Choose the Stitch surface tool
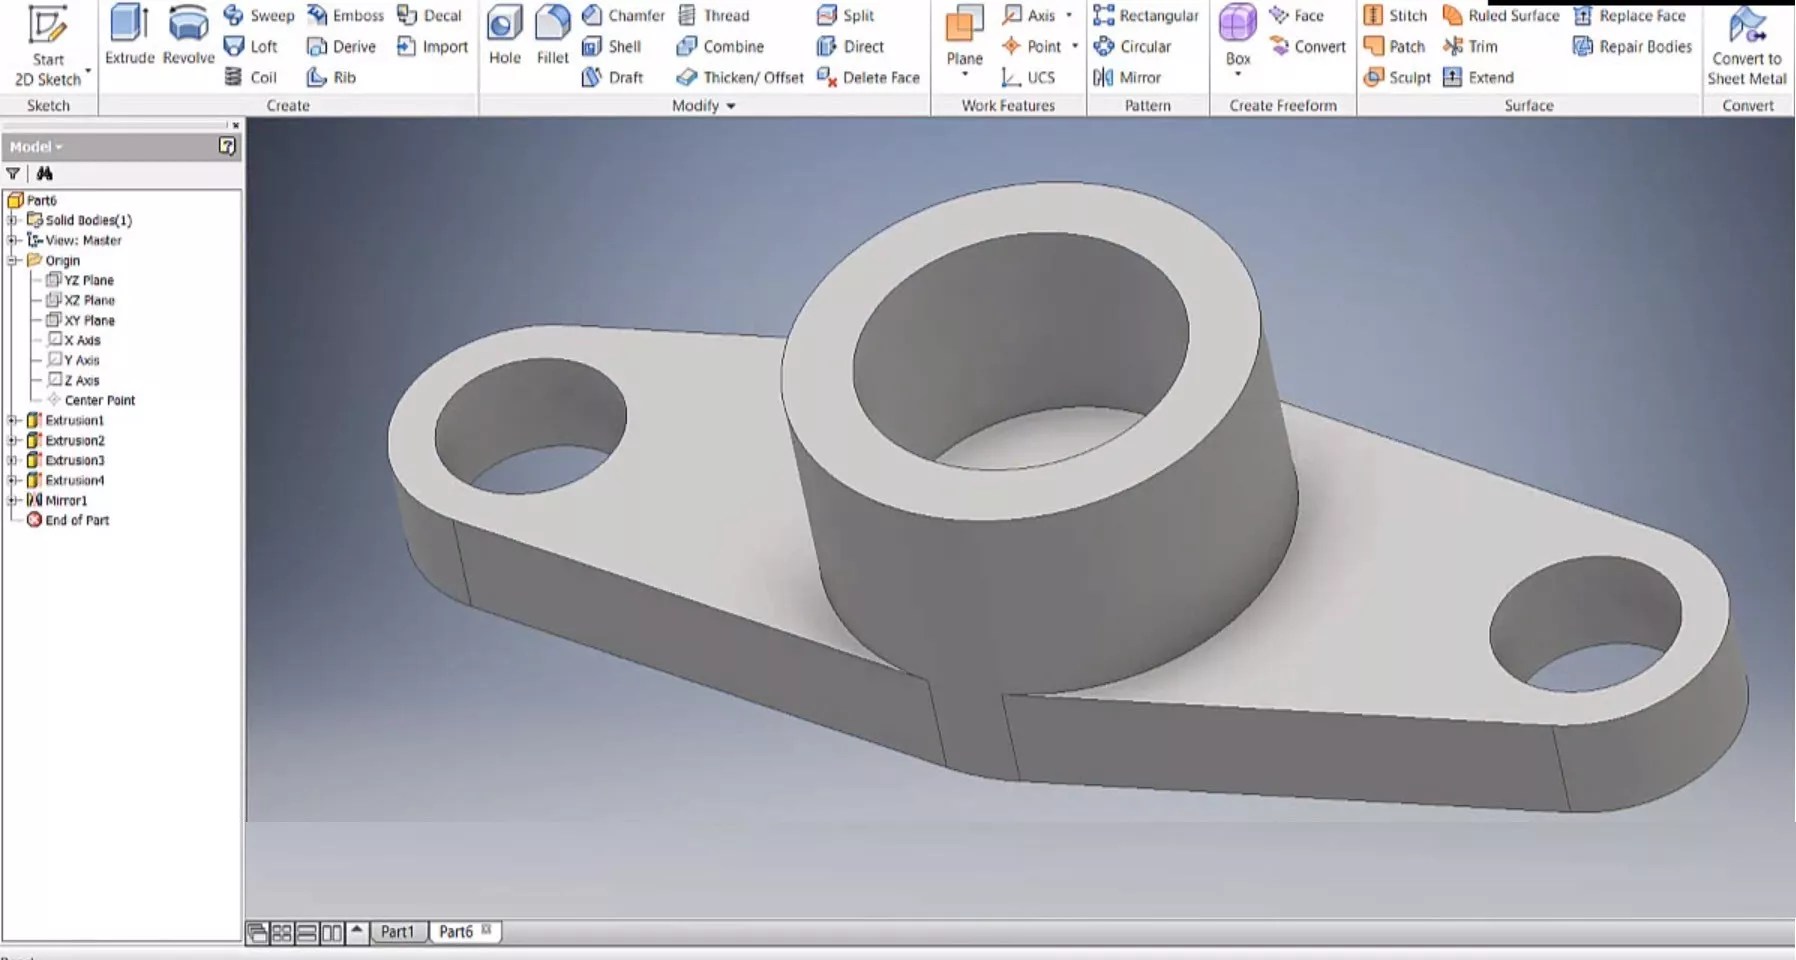Viewport: 1796px width, 960px height. pyautogui.click(x=1395, y=16)
